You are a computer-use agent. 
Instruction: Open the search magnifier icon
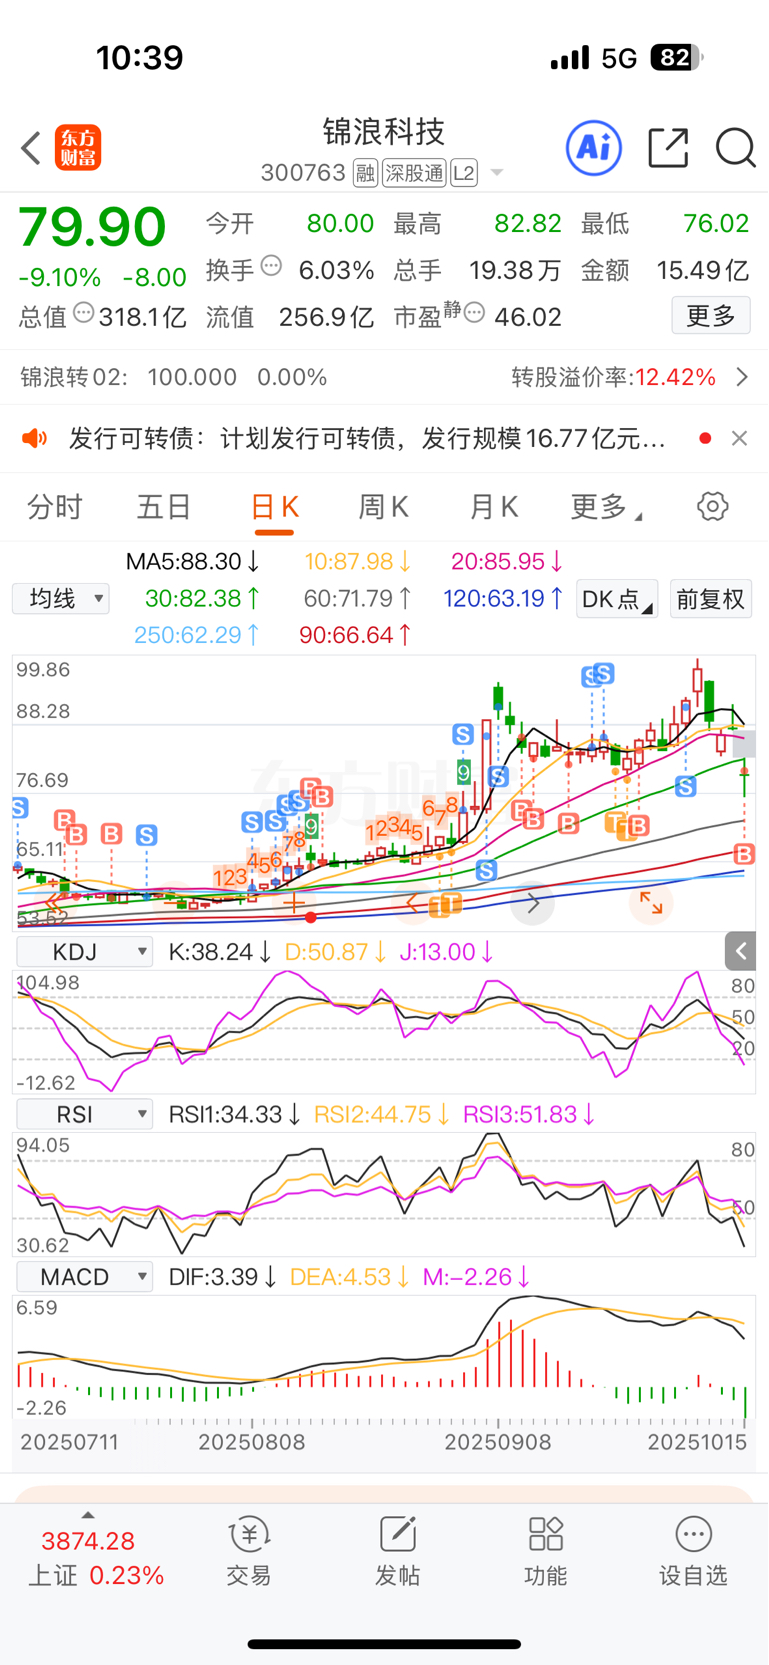[735, 148]
